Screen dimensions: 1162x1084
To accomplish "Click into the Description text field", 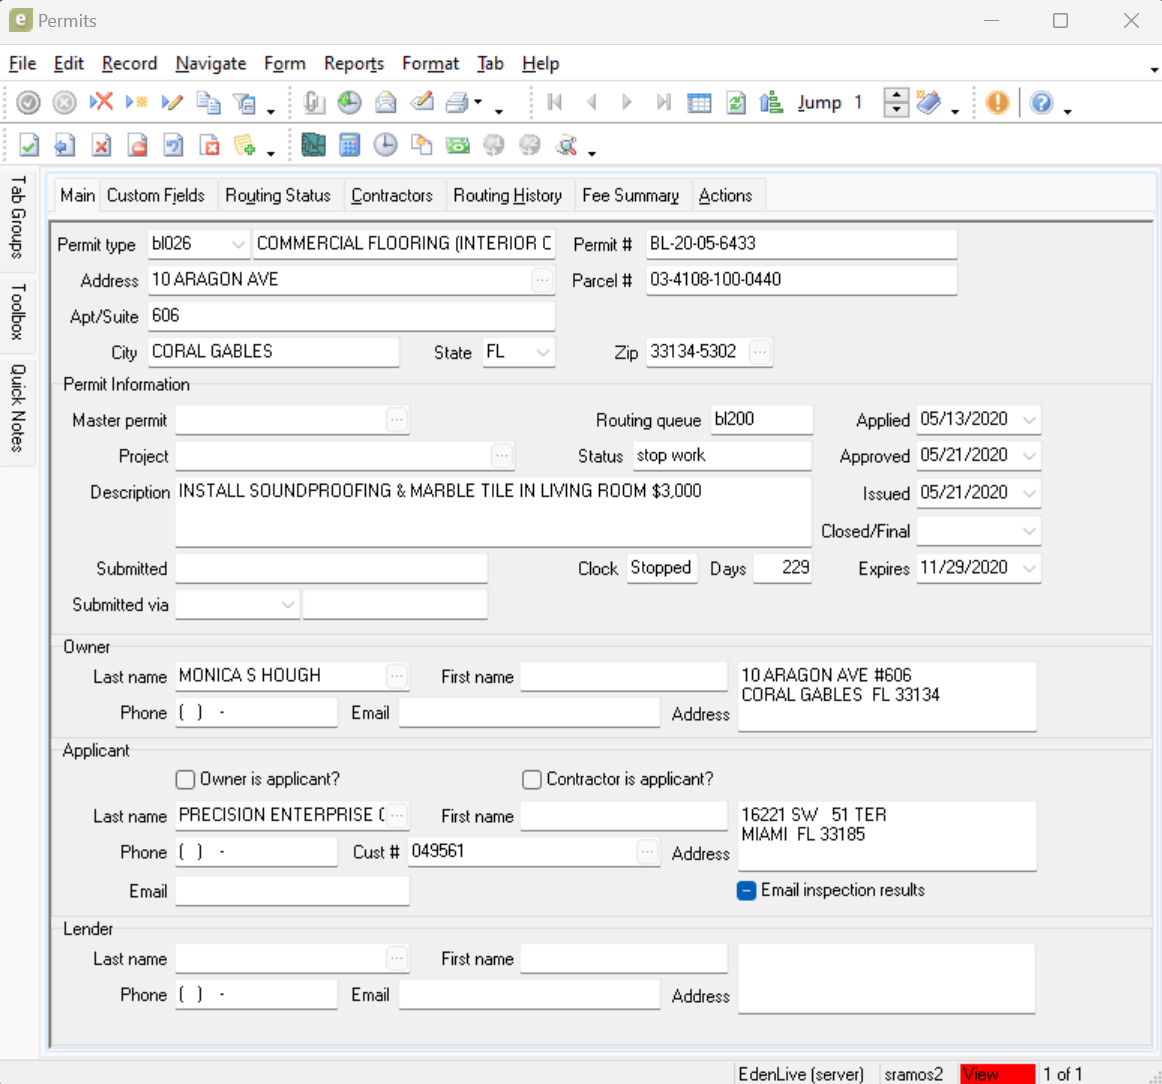I will point(492,512).
